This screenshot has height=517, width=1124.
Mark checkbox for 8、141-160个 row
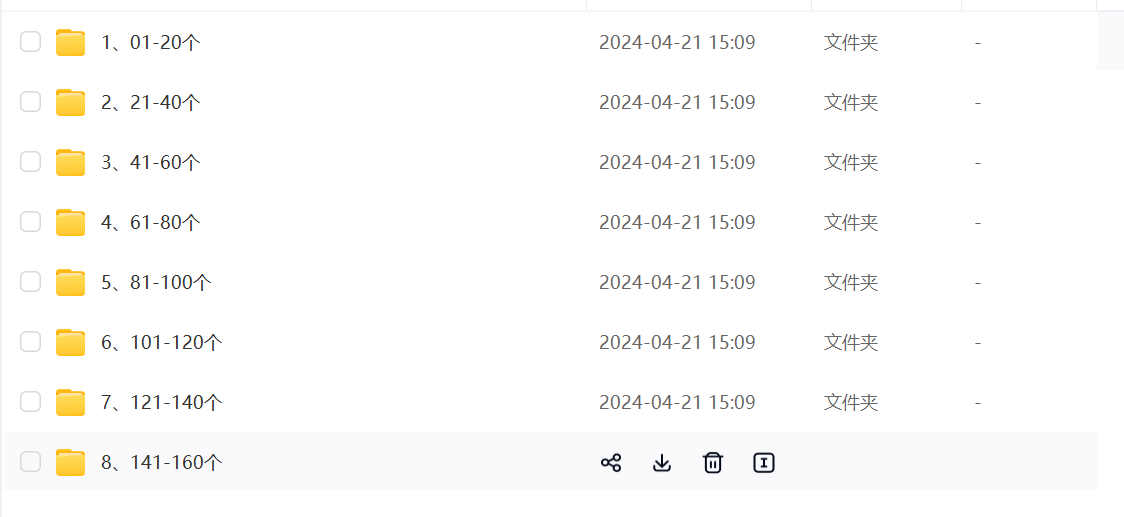[31, 462]
